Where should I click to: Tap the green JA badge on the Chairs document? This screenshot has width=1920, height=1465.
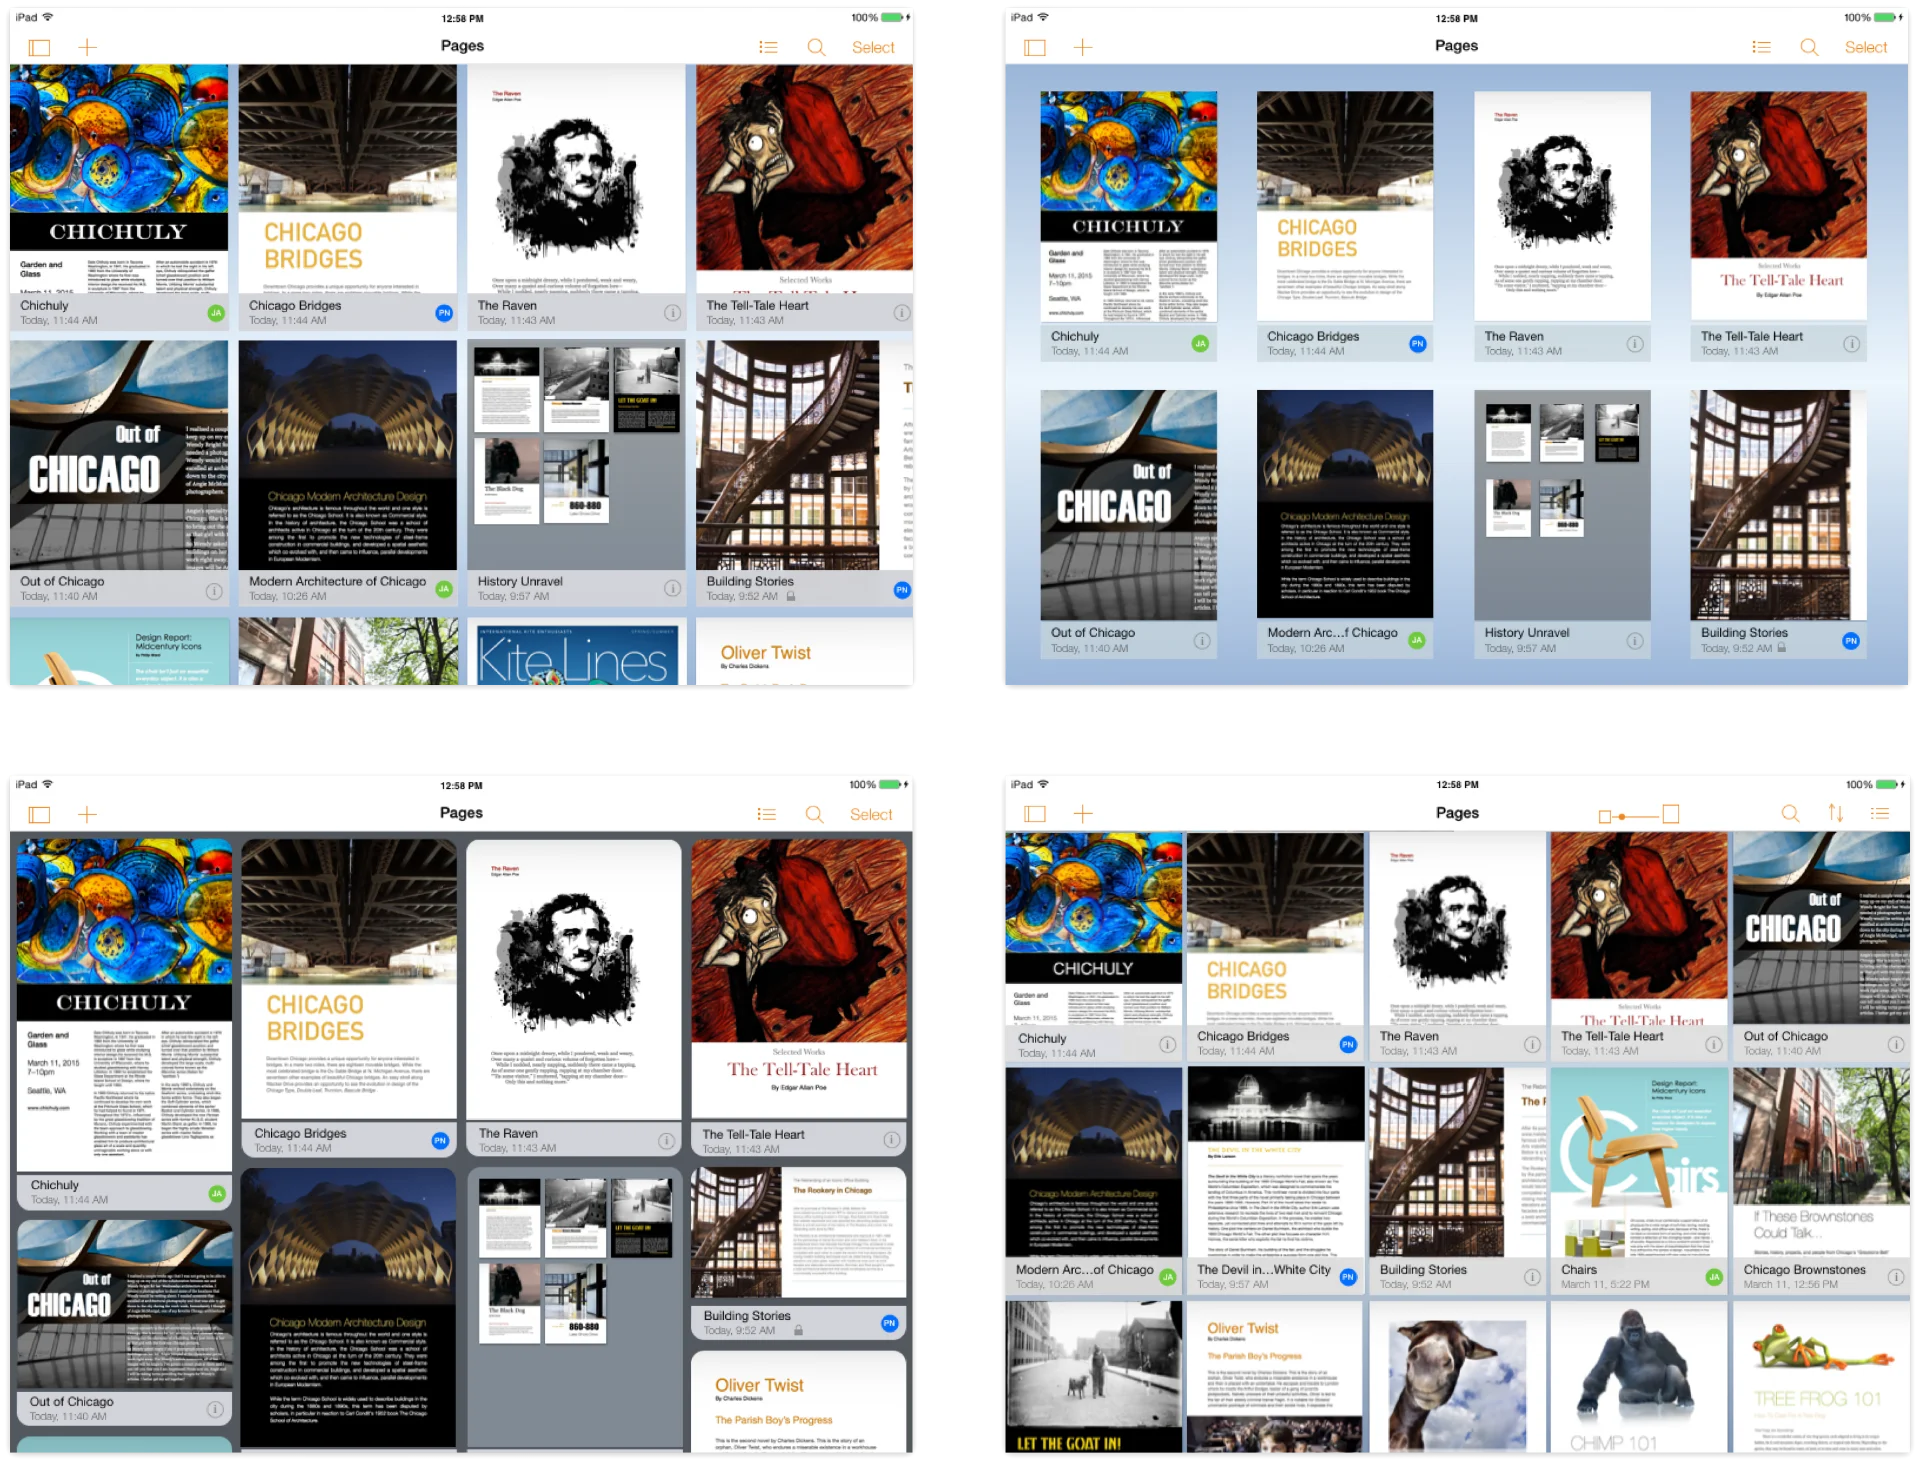click(1714, 1276)
